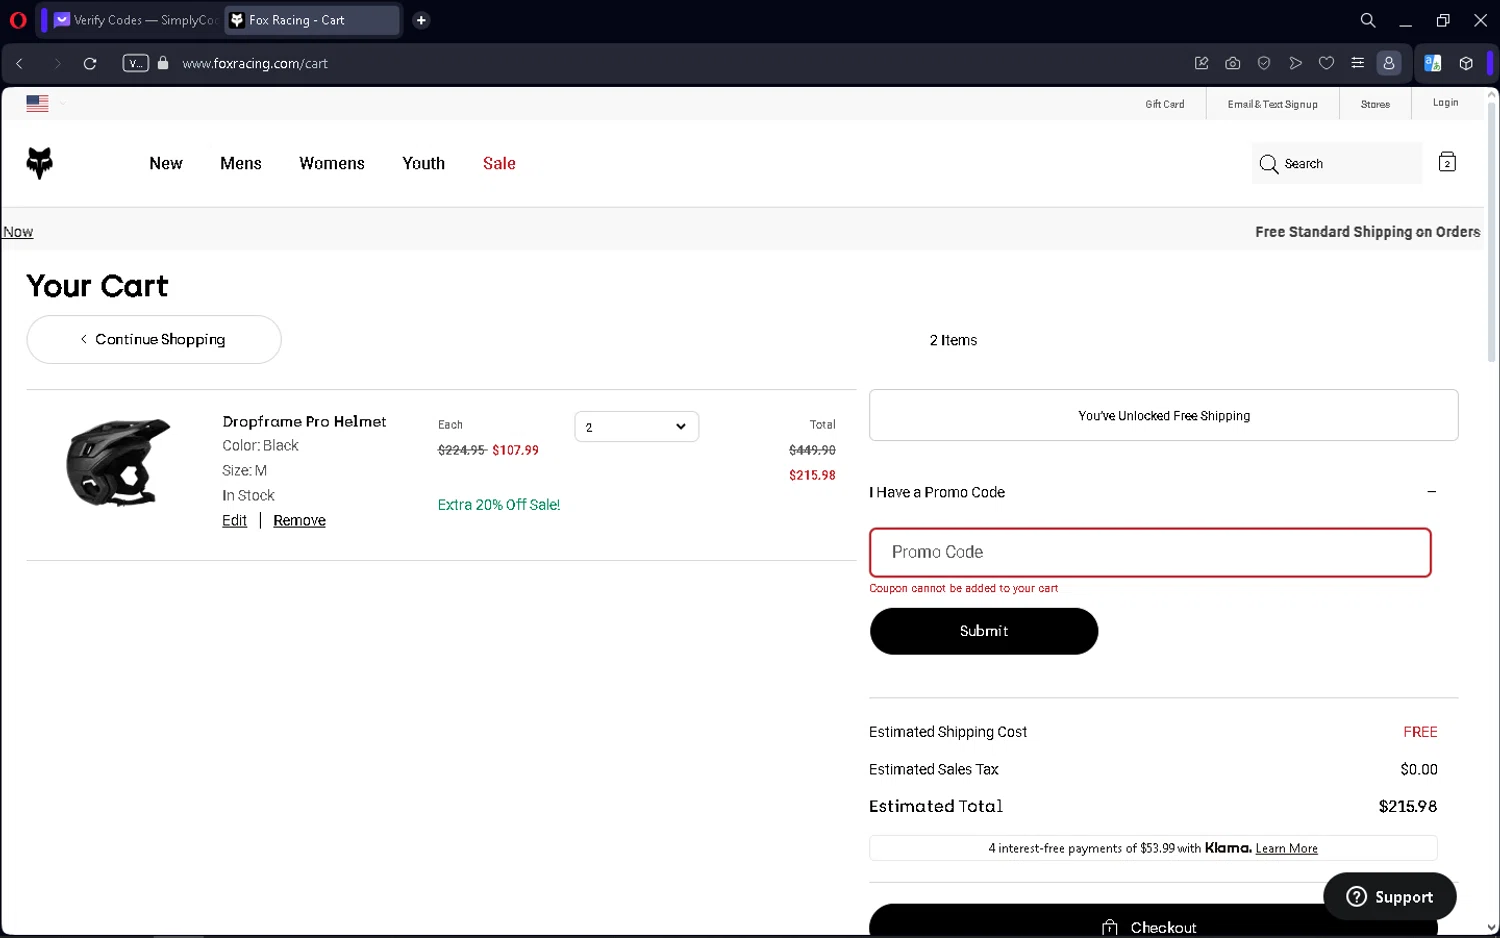Click the edit icon in address bar

tap(1202, 63)
